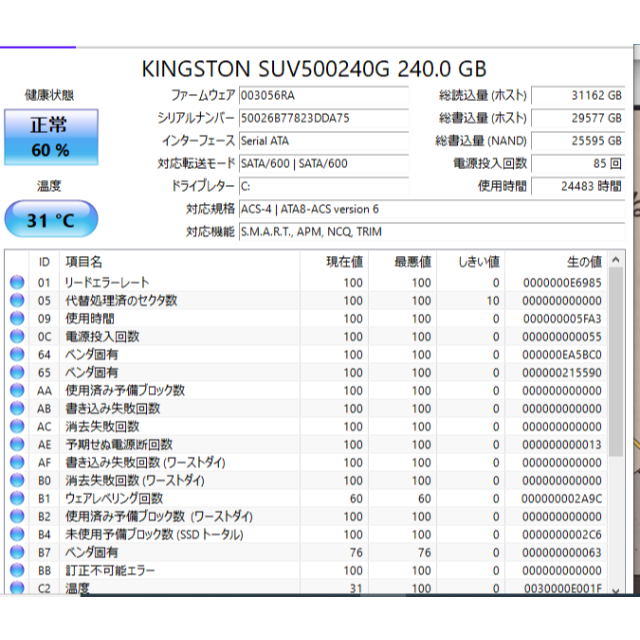640x640 pixels.
Task: Click threshold value 10 in row 05
Action: 493,301
